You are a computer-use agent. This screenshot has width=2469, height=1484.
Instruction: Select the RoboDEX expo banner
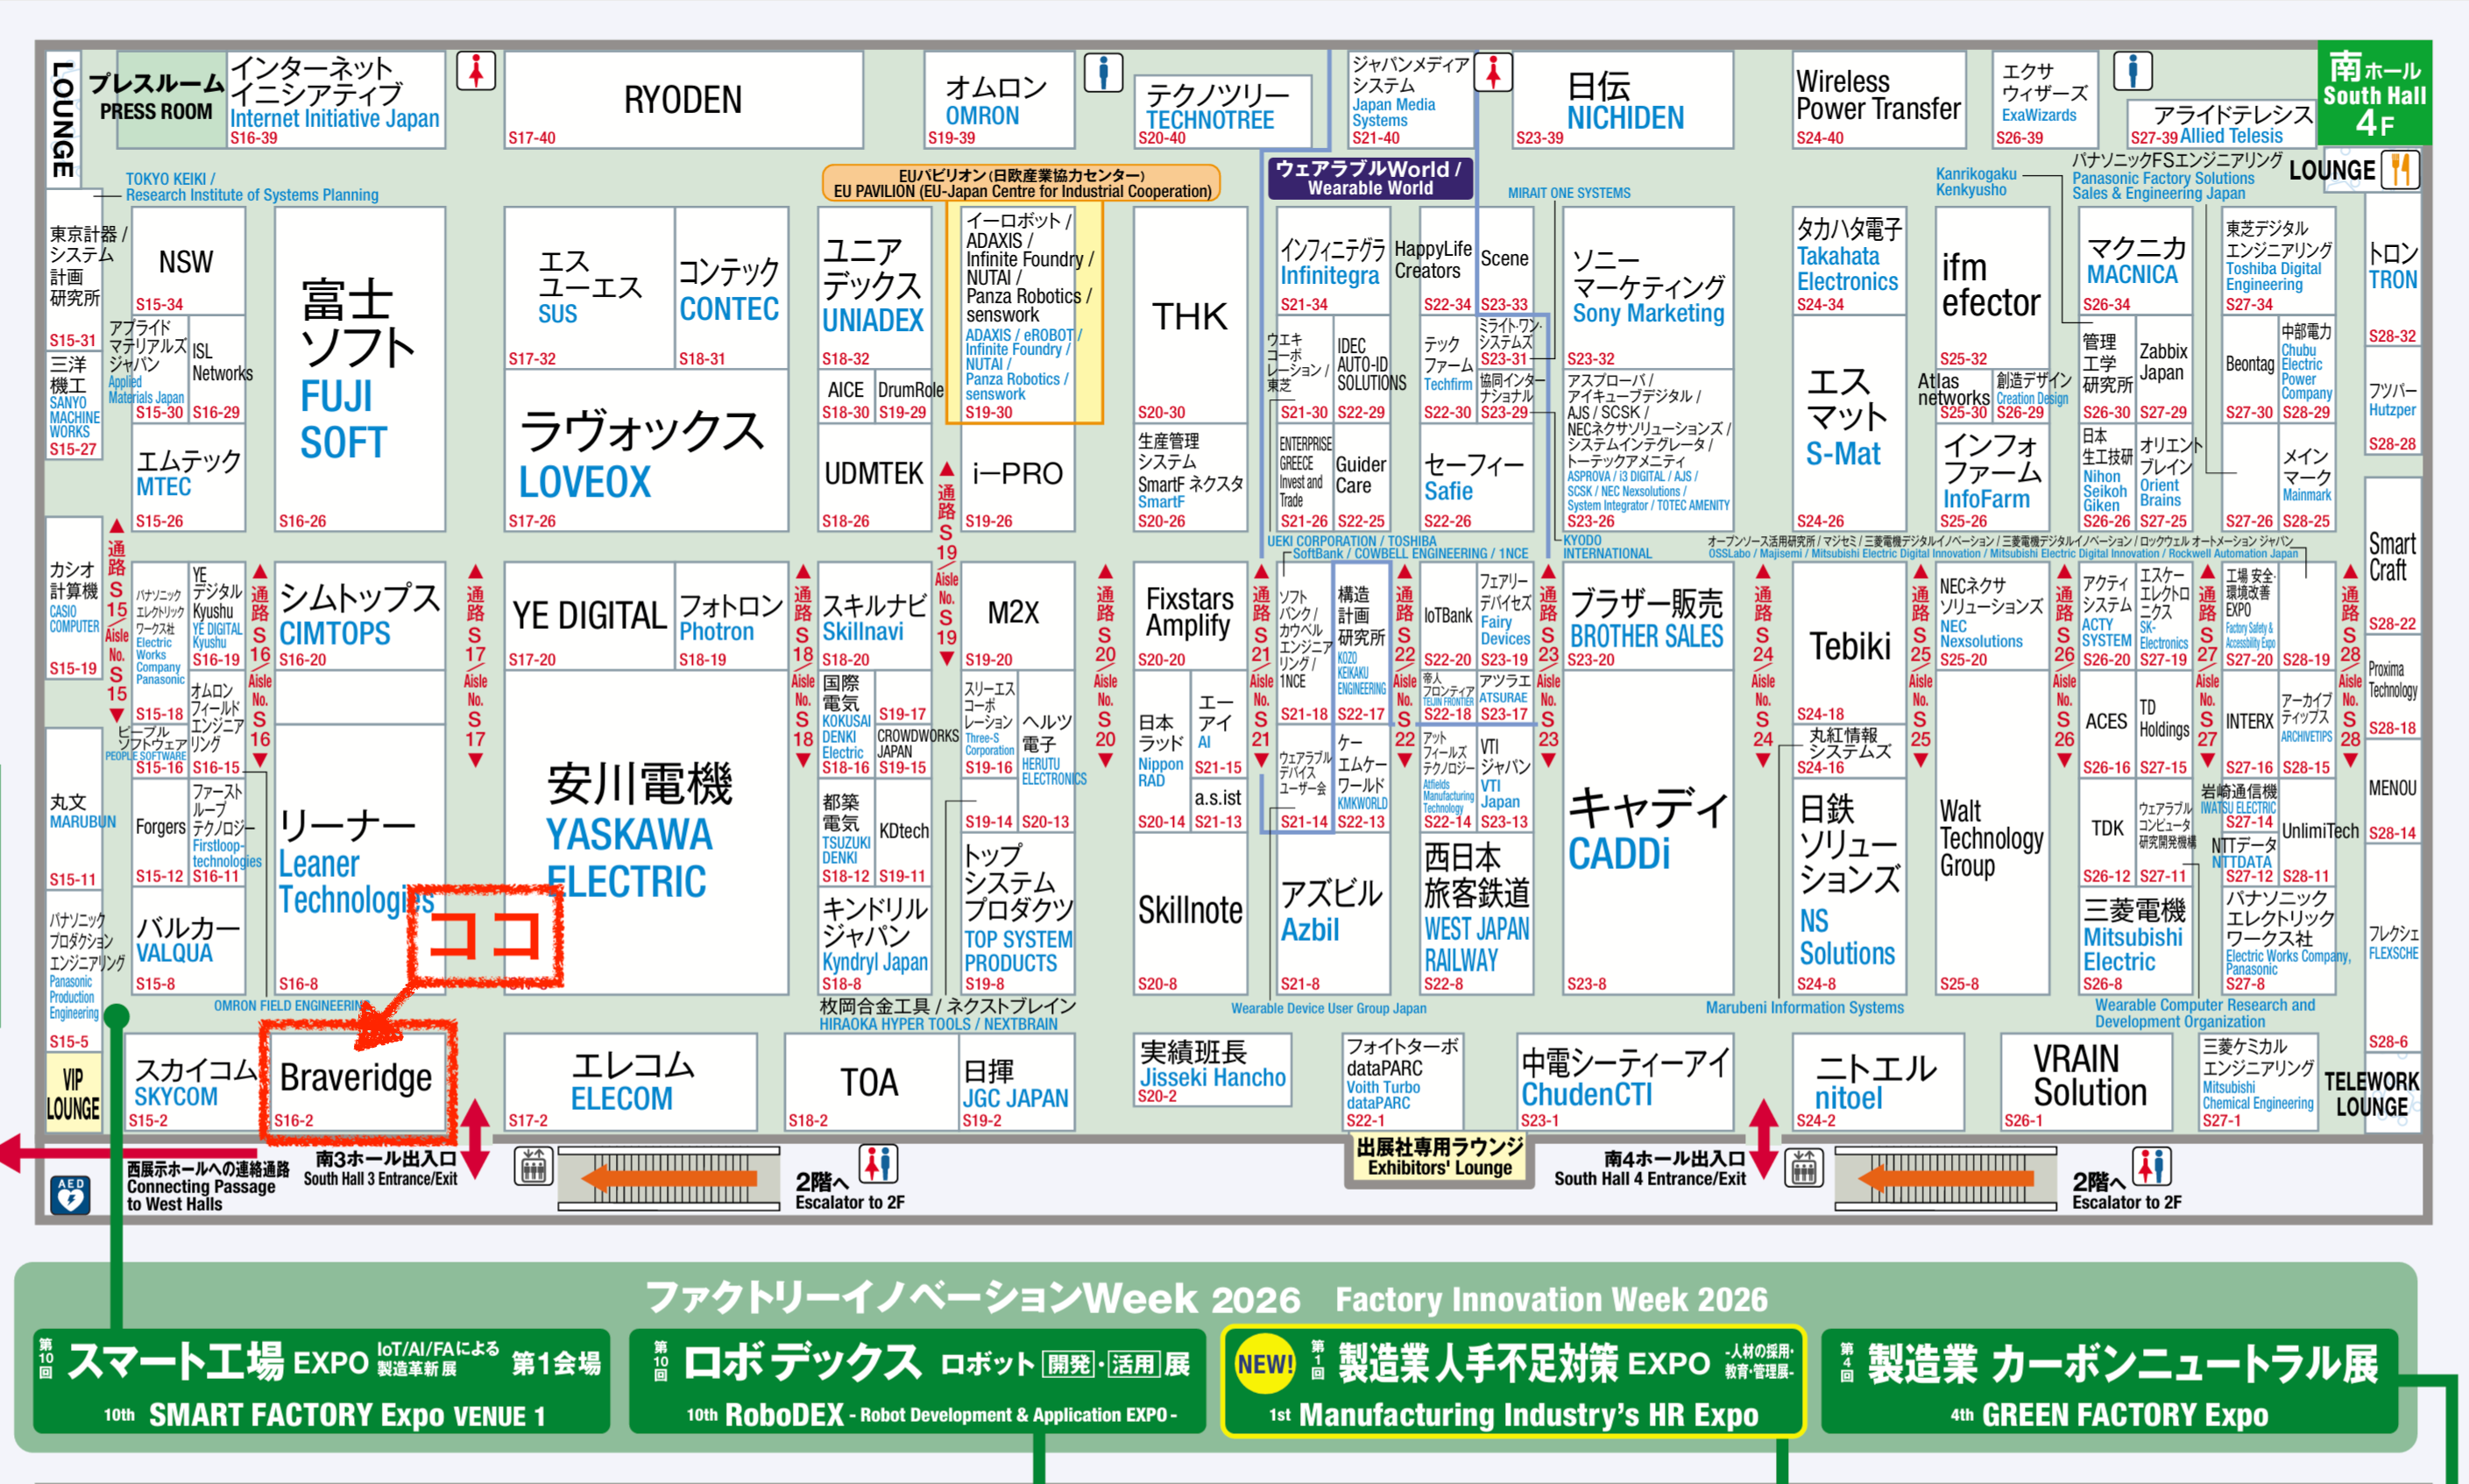point(917,1382)
